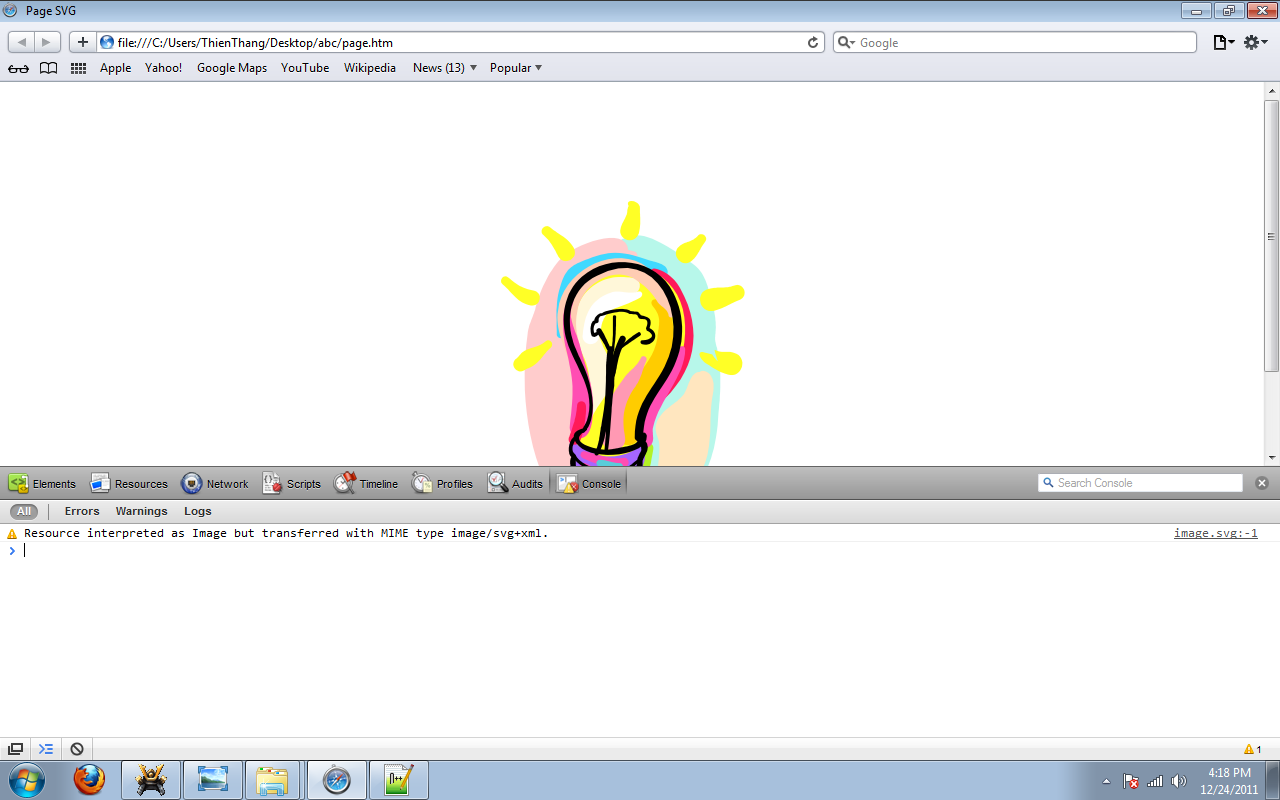Open the Google Maps bookmark
The width and height of the screenshot is (1280, 800).
point(232,68)
